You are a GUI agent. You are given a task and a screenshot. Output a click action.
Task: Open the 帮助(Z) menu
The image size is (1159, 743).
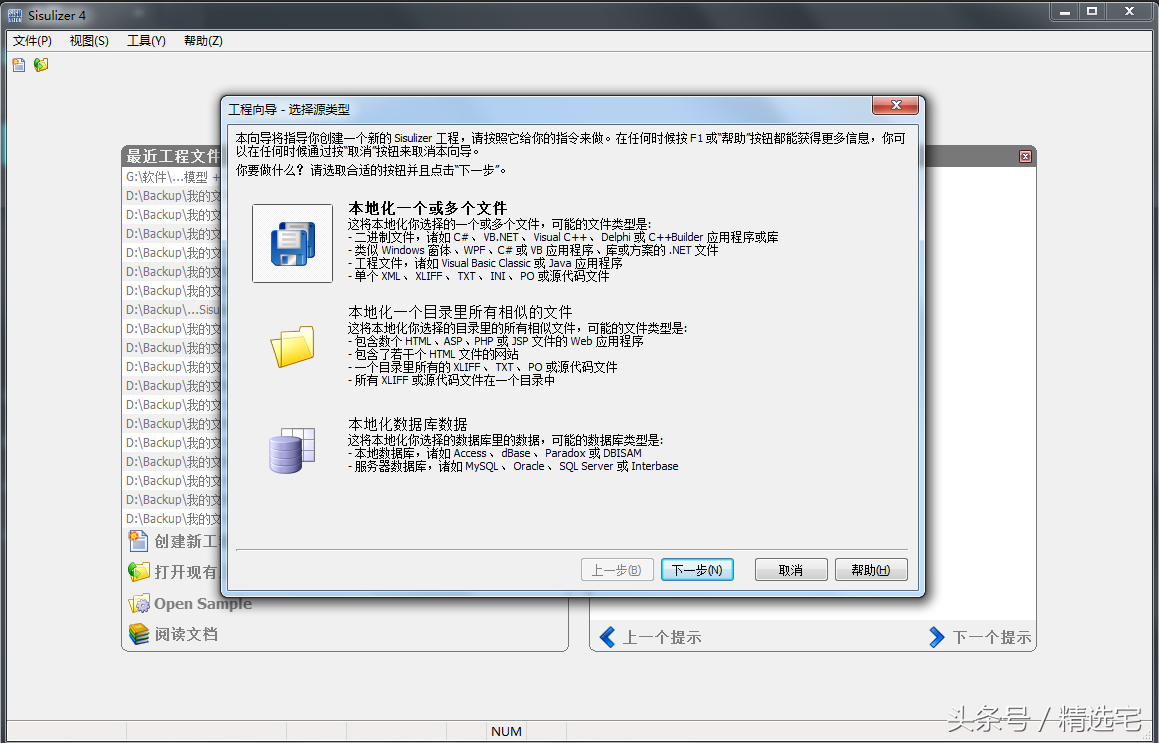[x=203, y=41]
